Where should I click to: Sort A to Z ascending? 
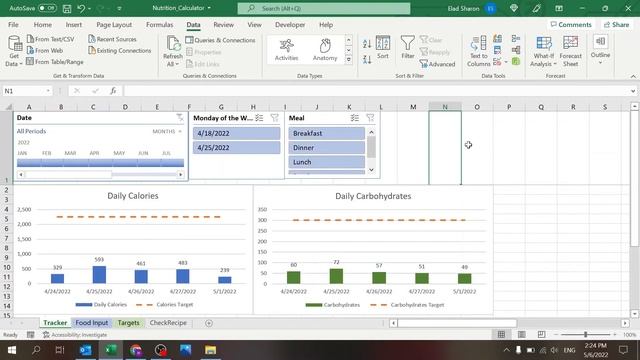tap(367, 44)
